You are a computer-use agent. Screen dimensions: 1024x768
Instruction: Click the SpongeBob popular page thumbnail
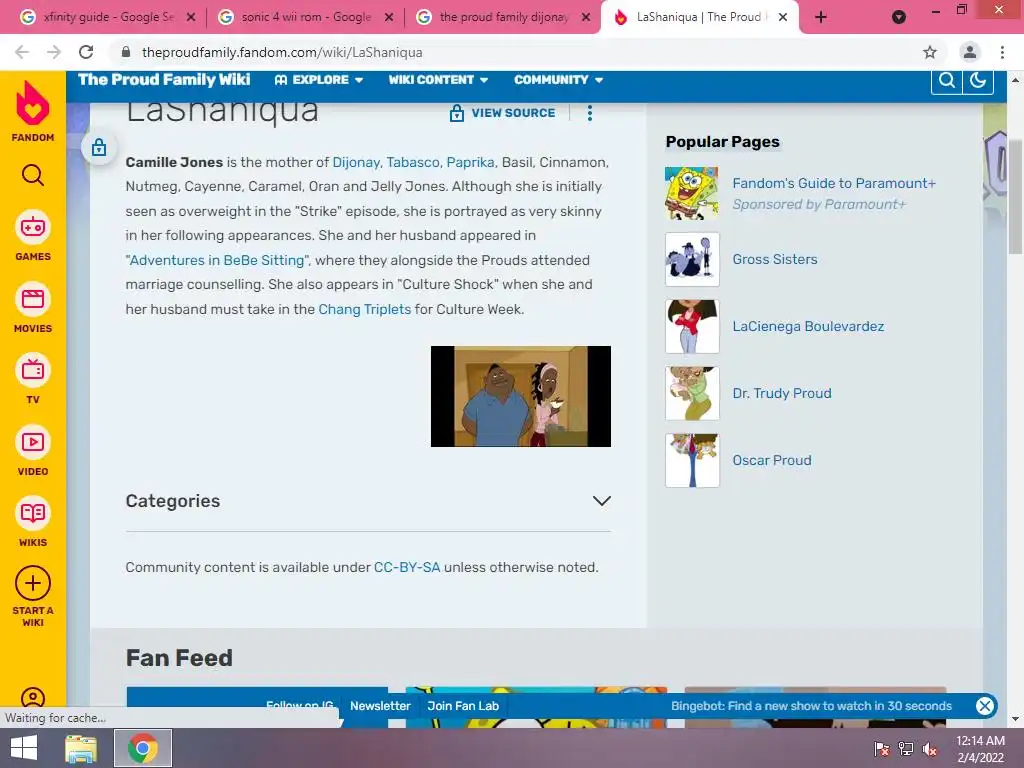692,193
